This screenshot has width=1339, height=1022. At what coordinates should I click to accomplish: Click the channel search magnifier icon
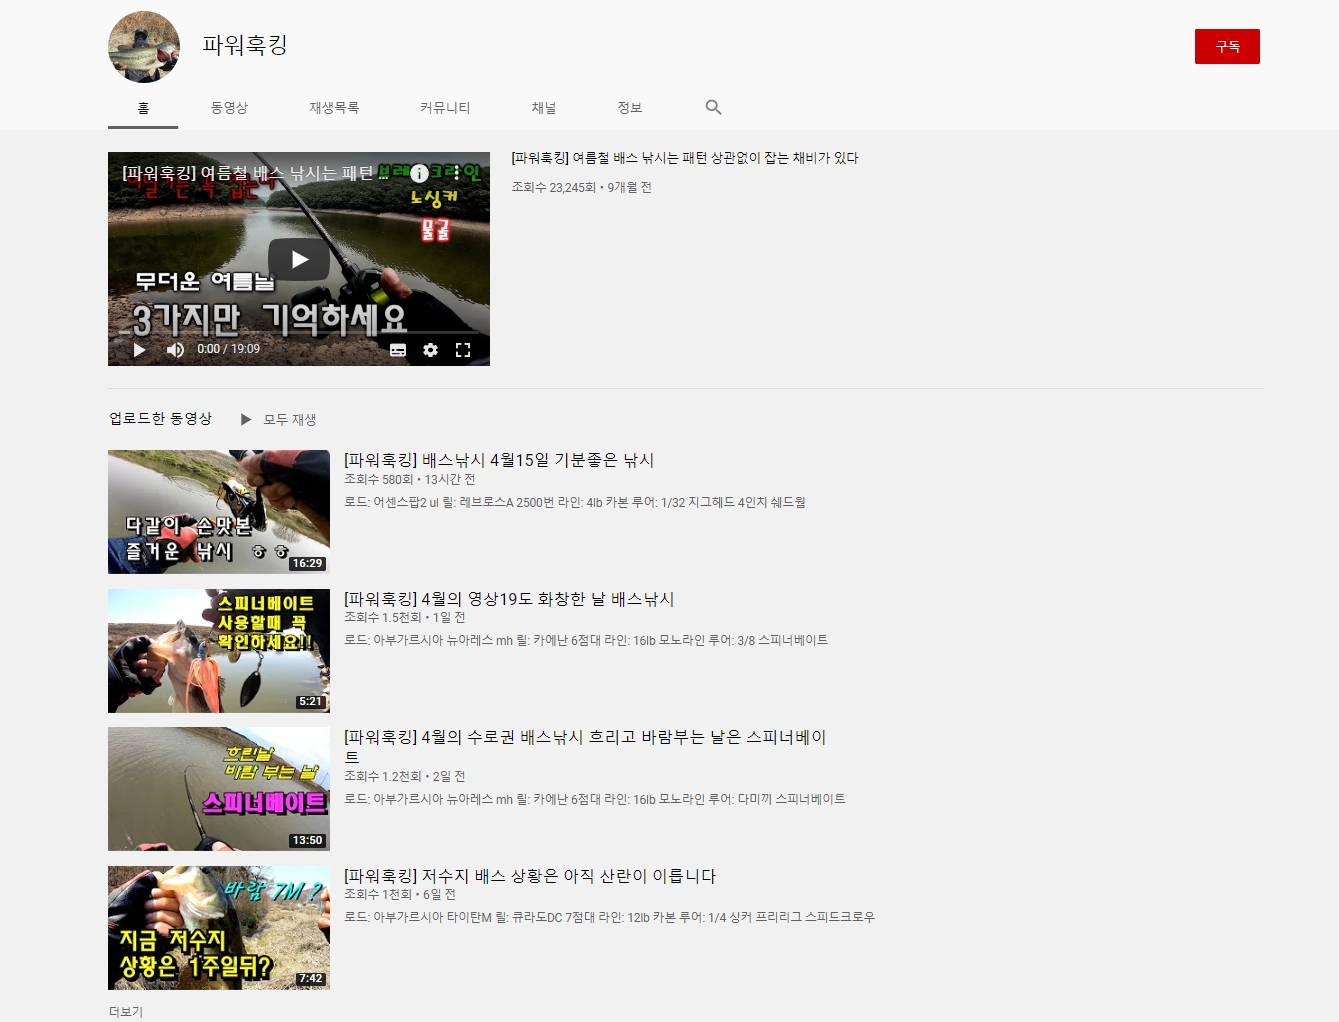click(x=713, y=107)
